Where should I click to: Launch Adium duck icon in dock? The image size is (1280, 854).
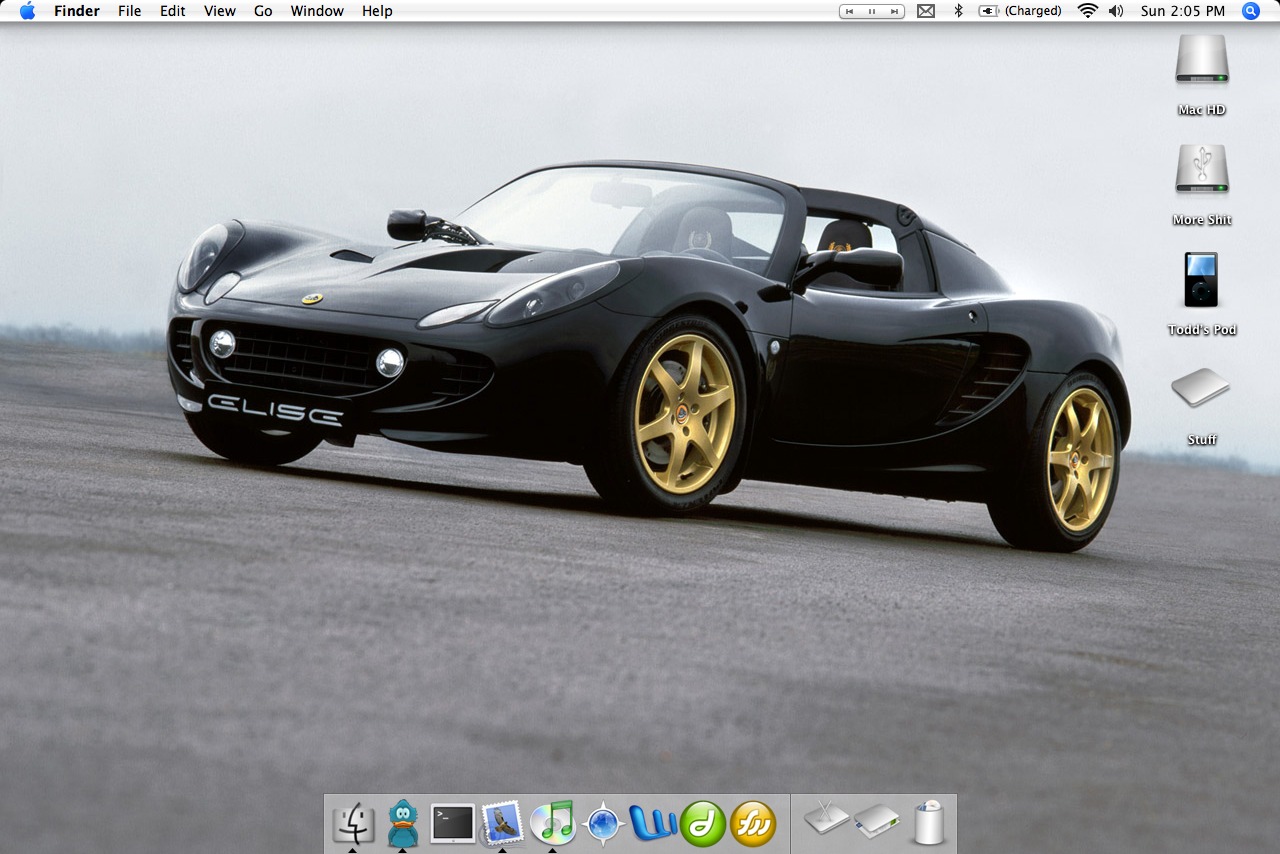pos(402,823)
